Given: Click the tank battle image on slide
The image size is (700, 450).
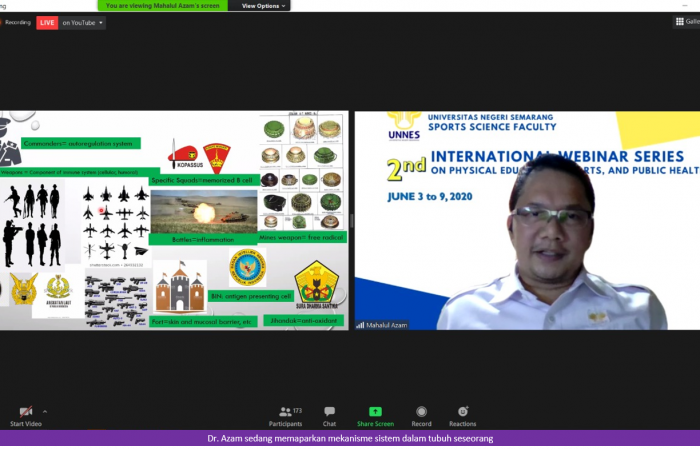Looking at the screenshot, I should 203,213.
